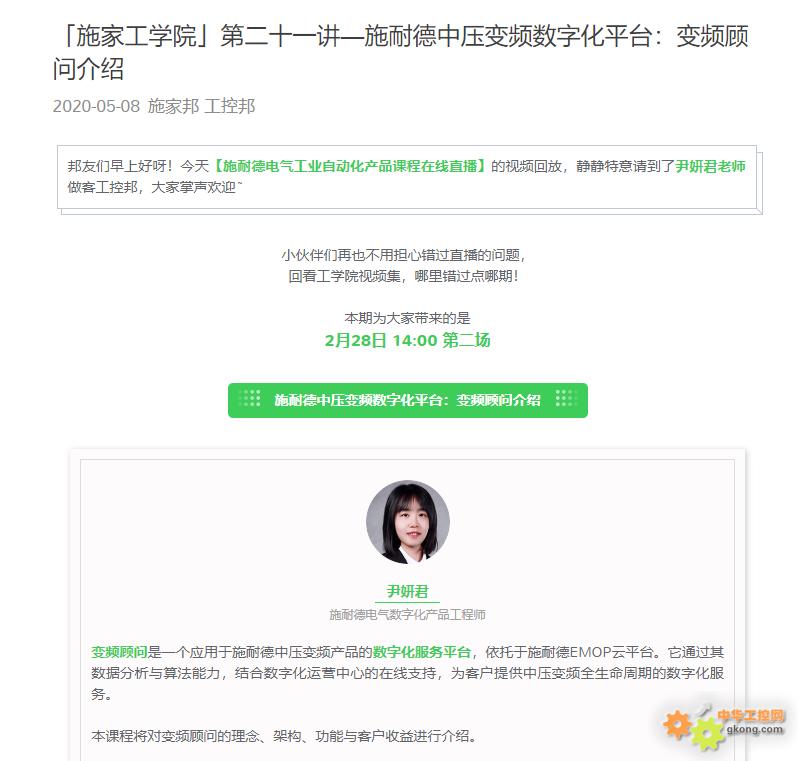This screenshot has width=798, height=761.
Task: Click the 2月28日 14:00 第二场 green heading
Action: (408, 340)
